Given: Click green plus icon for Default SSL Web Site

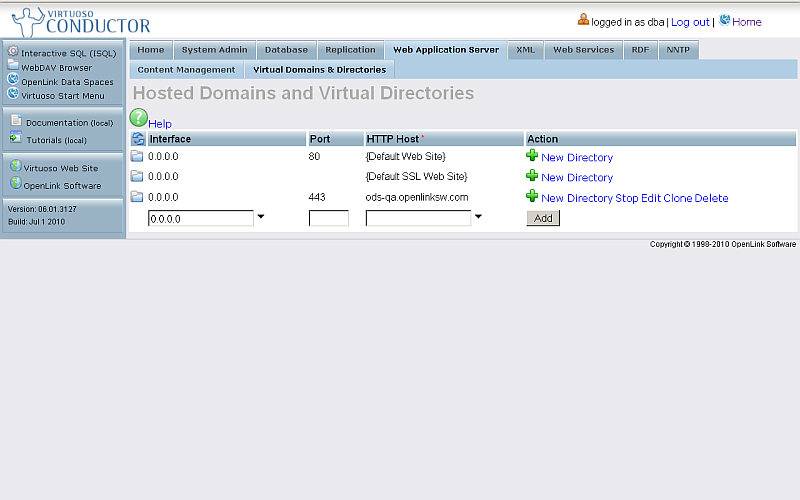Looking at the screenshot, I should pos(532,176).
